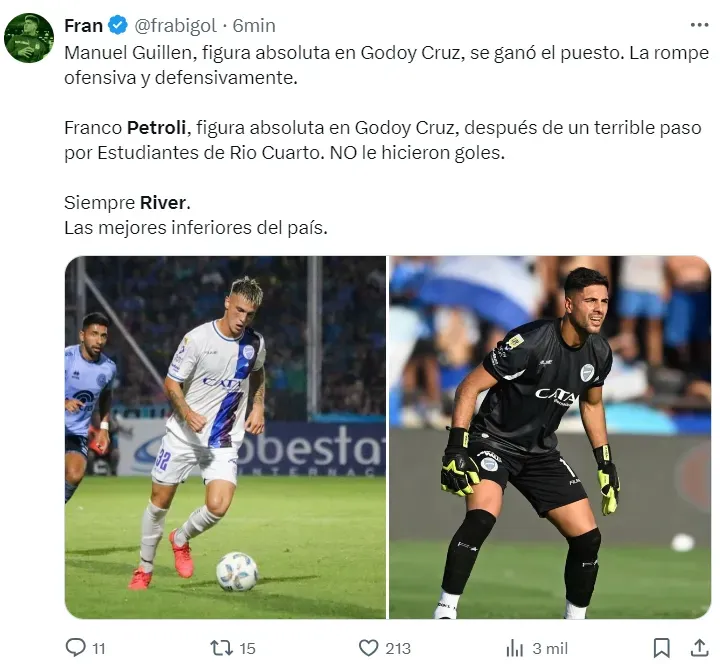Repost this tweet with retweet icon
Image resolution: width=720 pixels, height=664 pixels.
click(x=221, y=647)
